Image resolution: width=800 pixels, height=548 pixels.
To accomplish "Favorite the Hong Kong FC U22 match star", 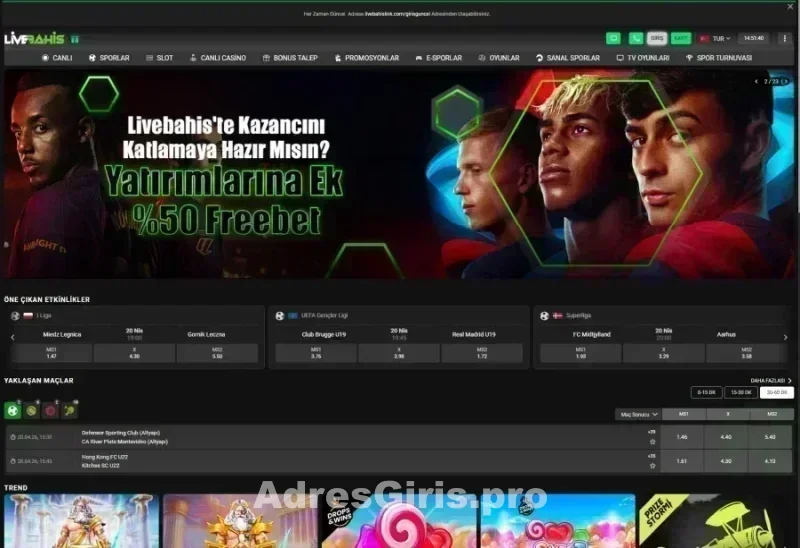I will 652,466.
